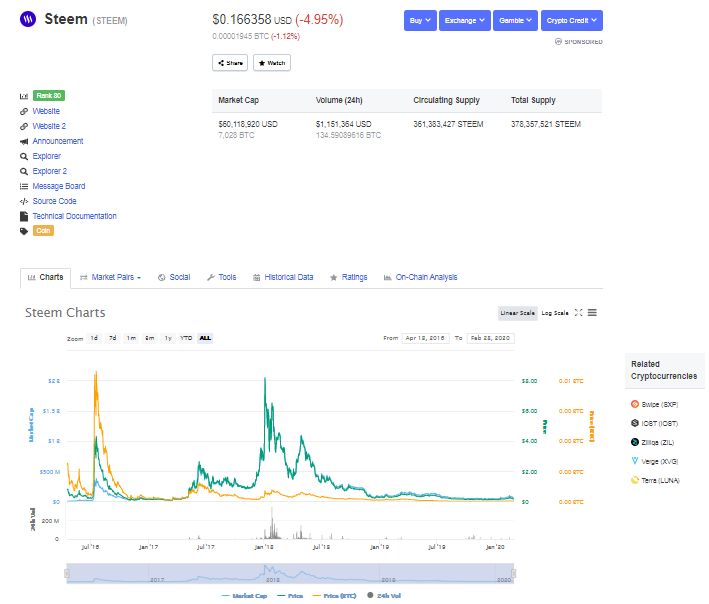Toggle the 24h Vol legend series
The height and width of the screenshot is (604, 709).
point(384,595)
